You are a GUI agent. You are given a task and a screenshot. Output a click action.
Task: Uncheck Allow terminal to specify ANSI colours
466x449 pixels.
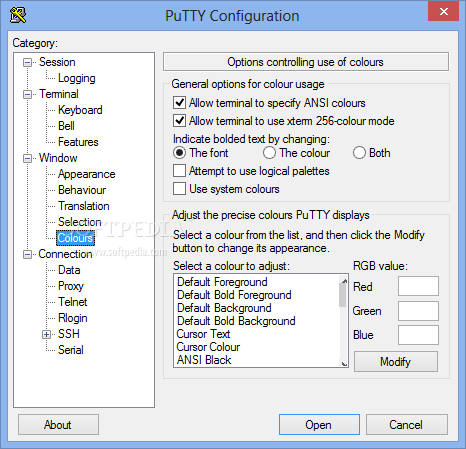point(179,103)
